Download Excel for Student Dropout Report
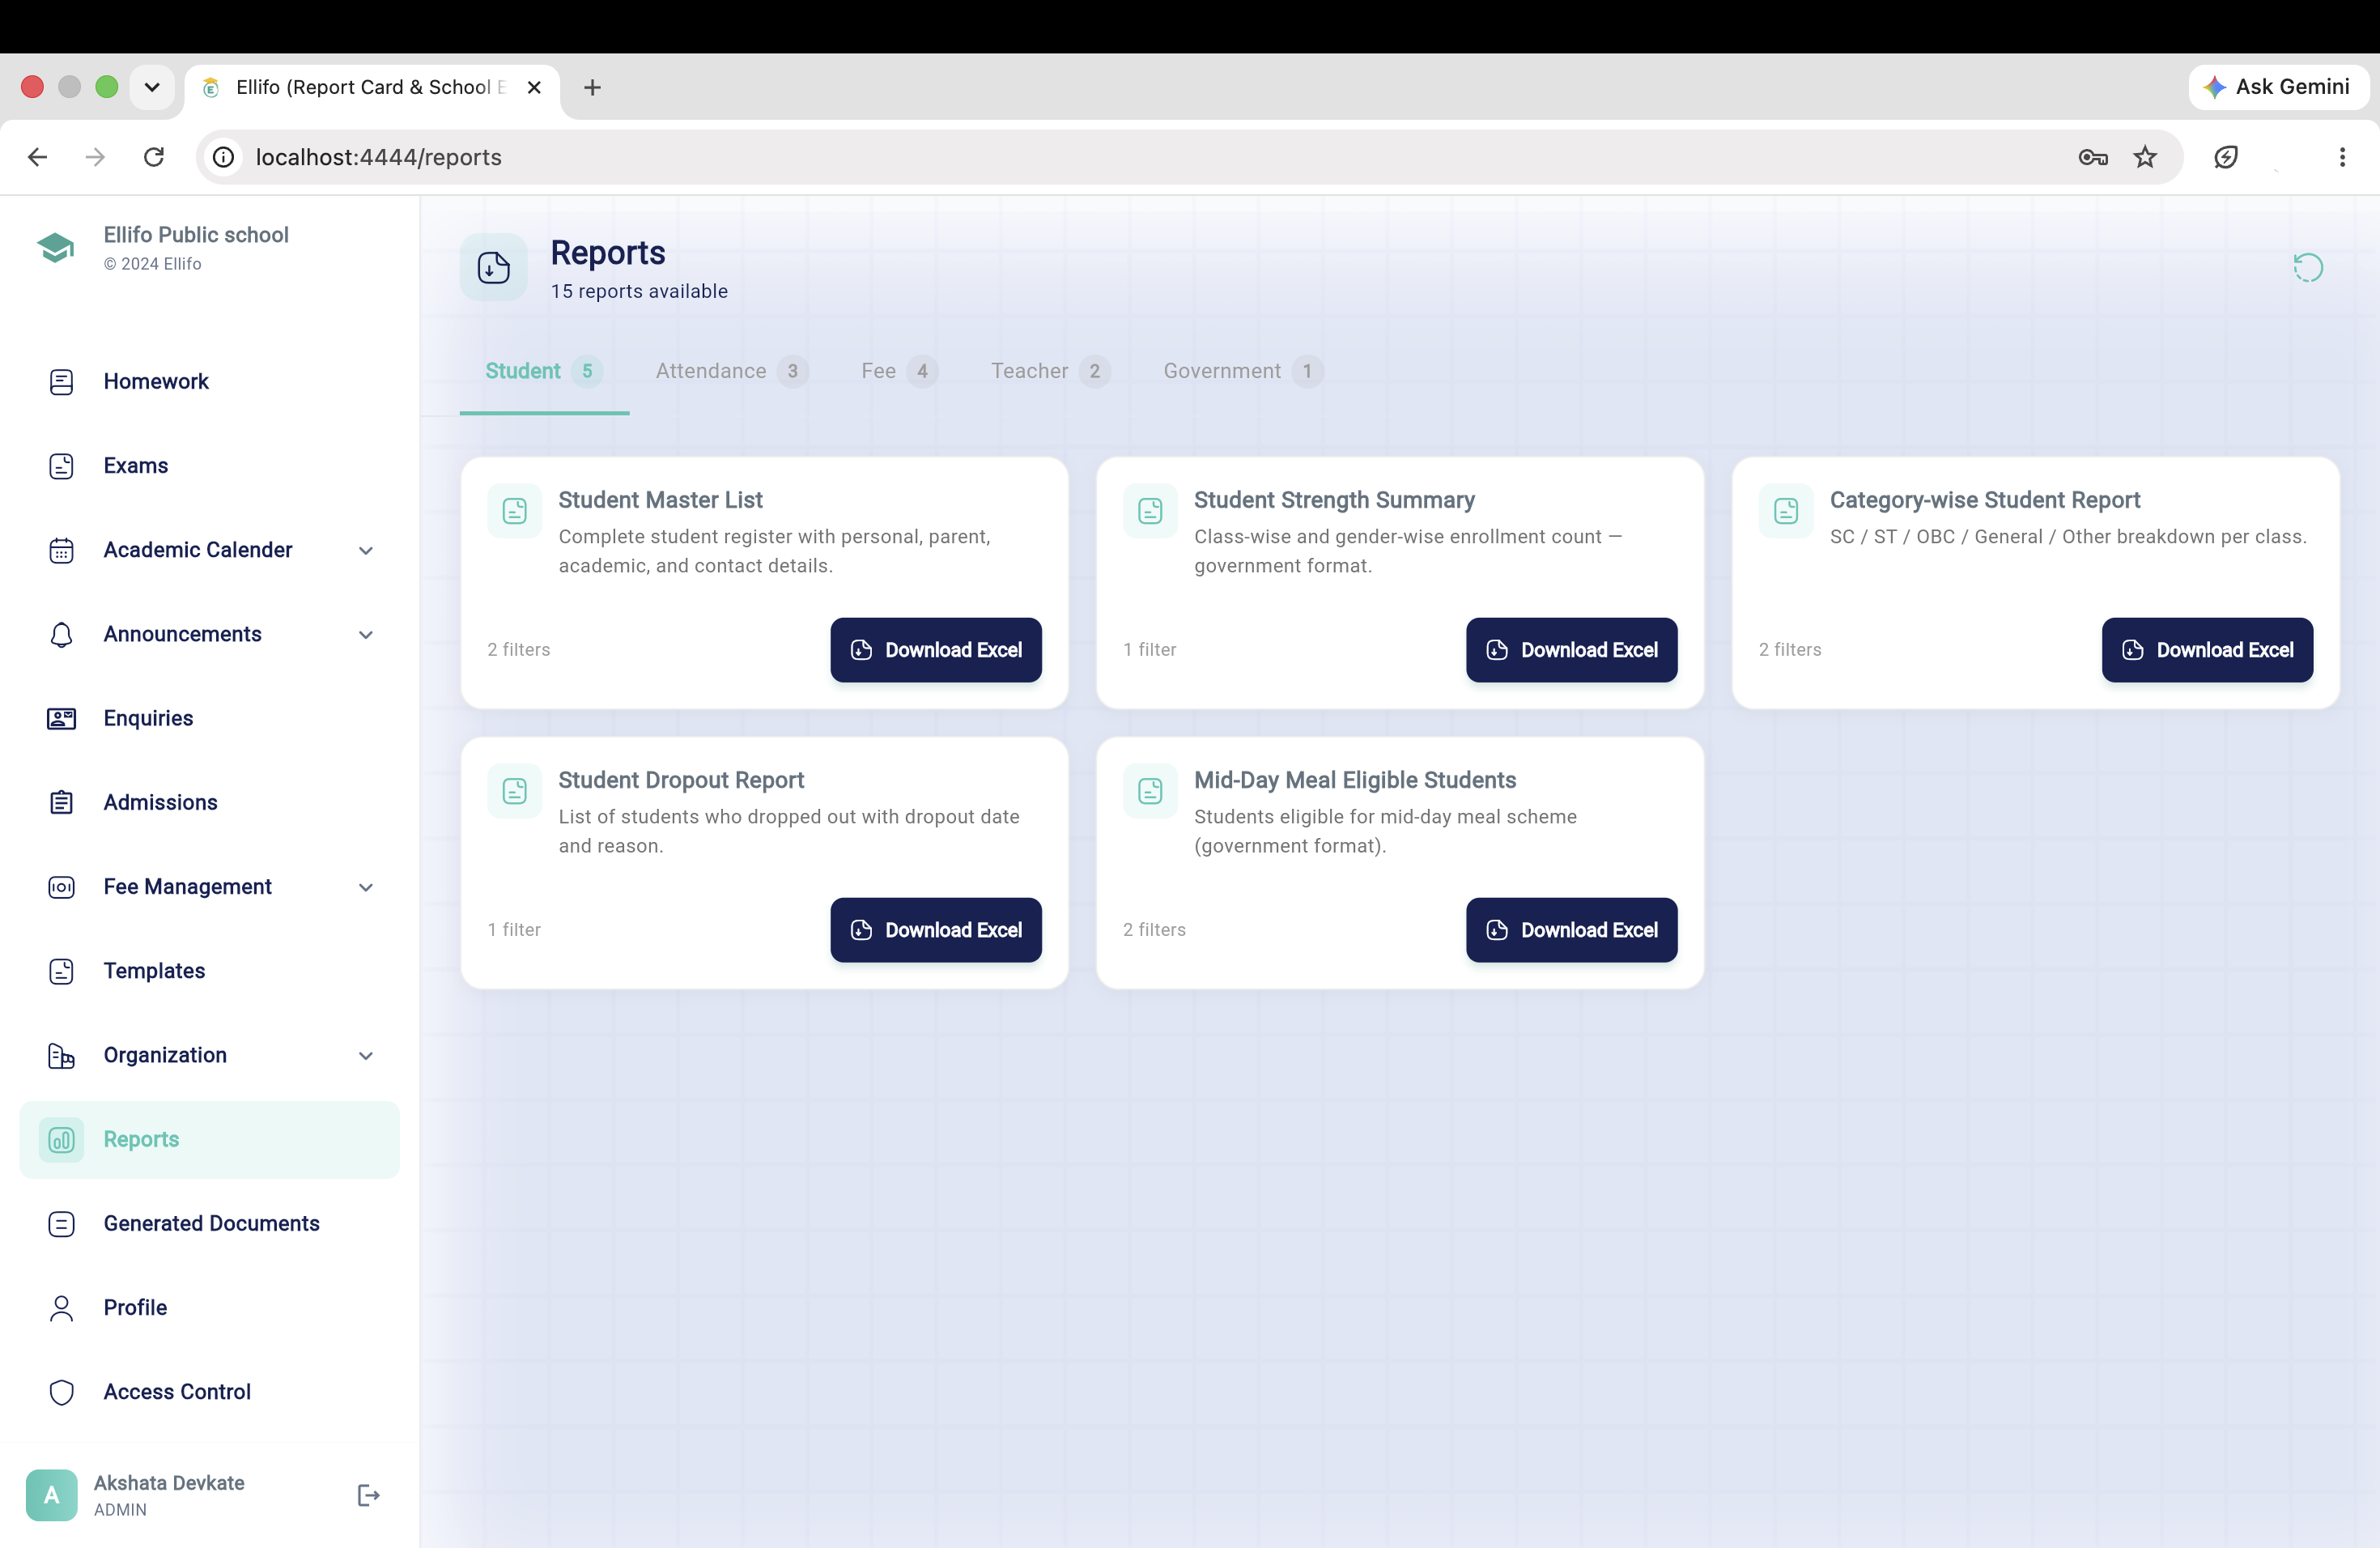This screenshot has width=2380, height=1548. pos(935,930)
